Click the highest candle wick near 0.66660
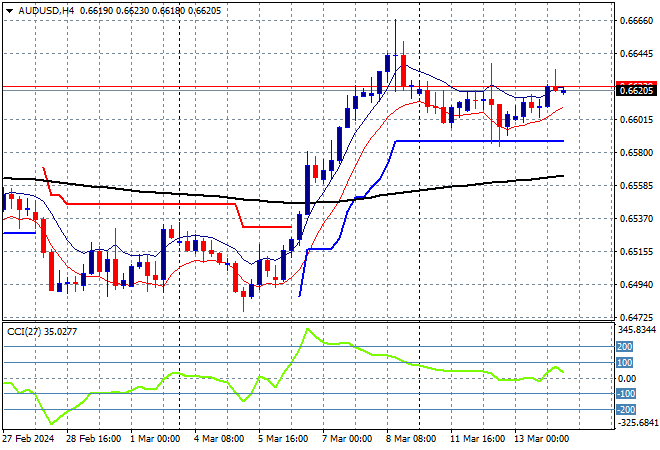 pos(394,22)
